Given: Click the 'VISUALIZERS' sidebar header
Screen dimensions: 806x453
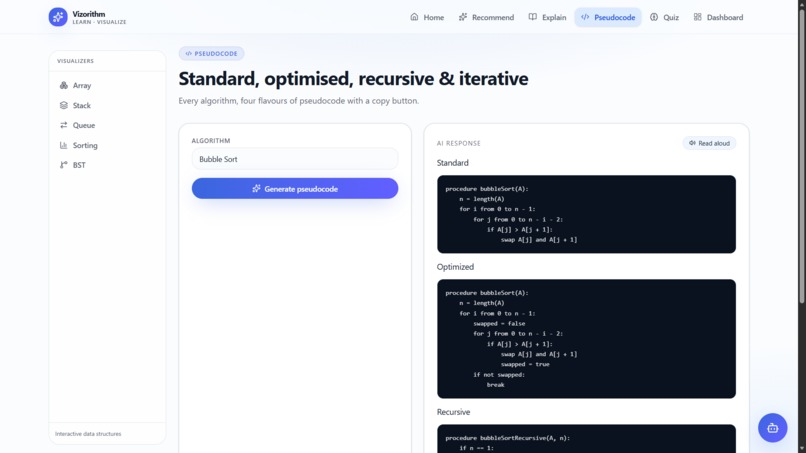Looking at the screenshot, I should point(76,61).
